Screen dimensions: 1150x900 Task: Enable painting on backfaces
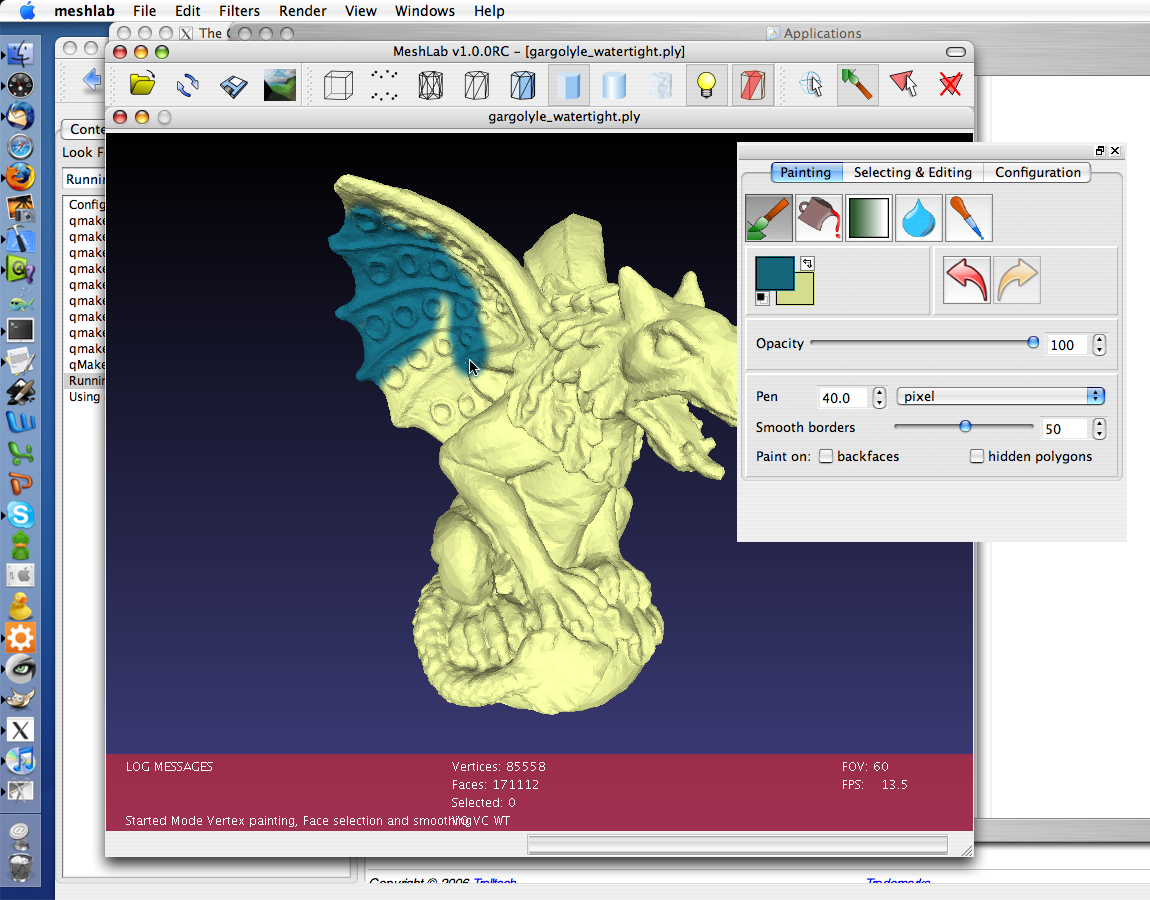(x=826, y=457)
